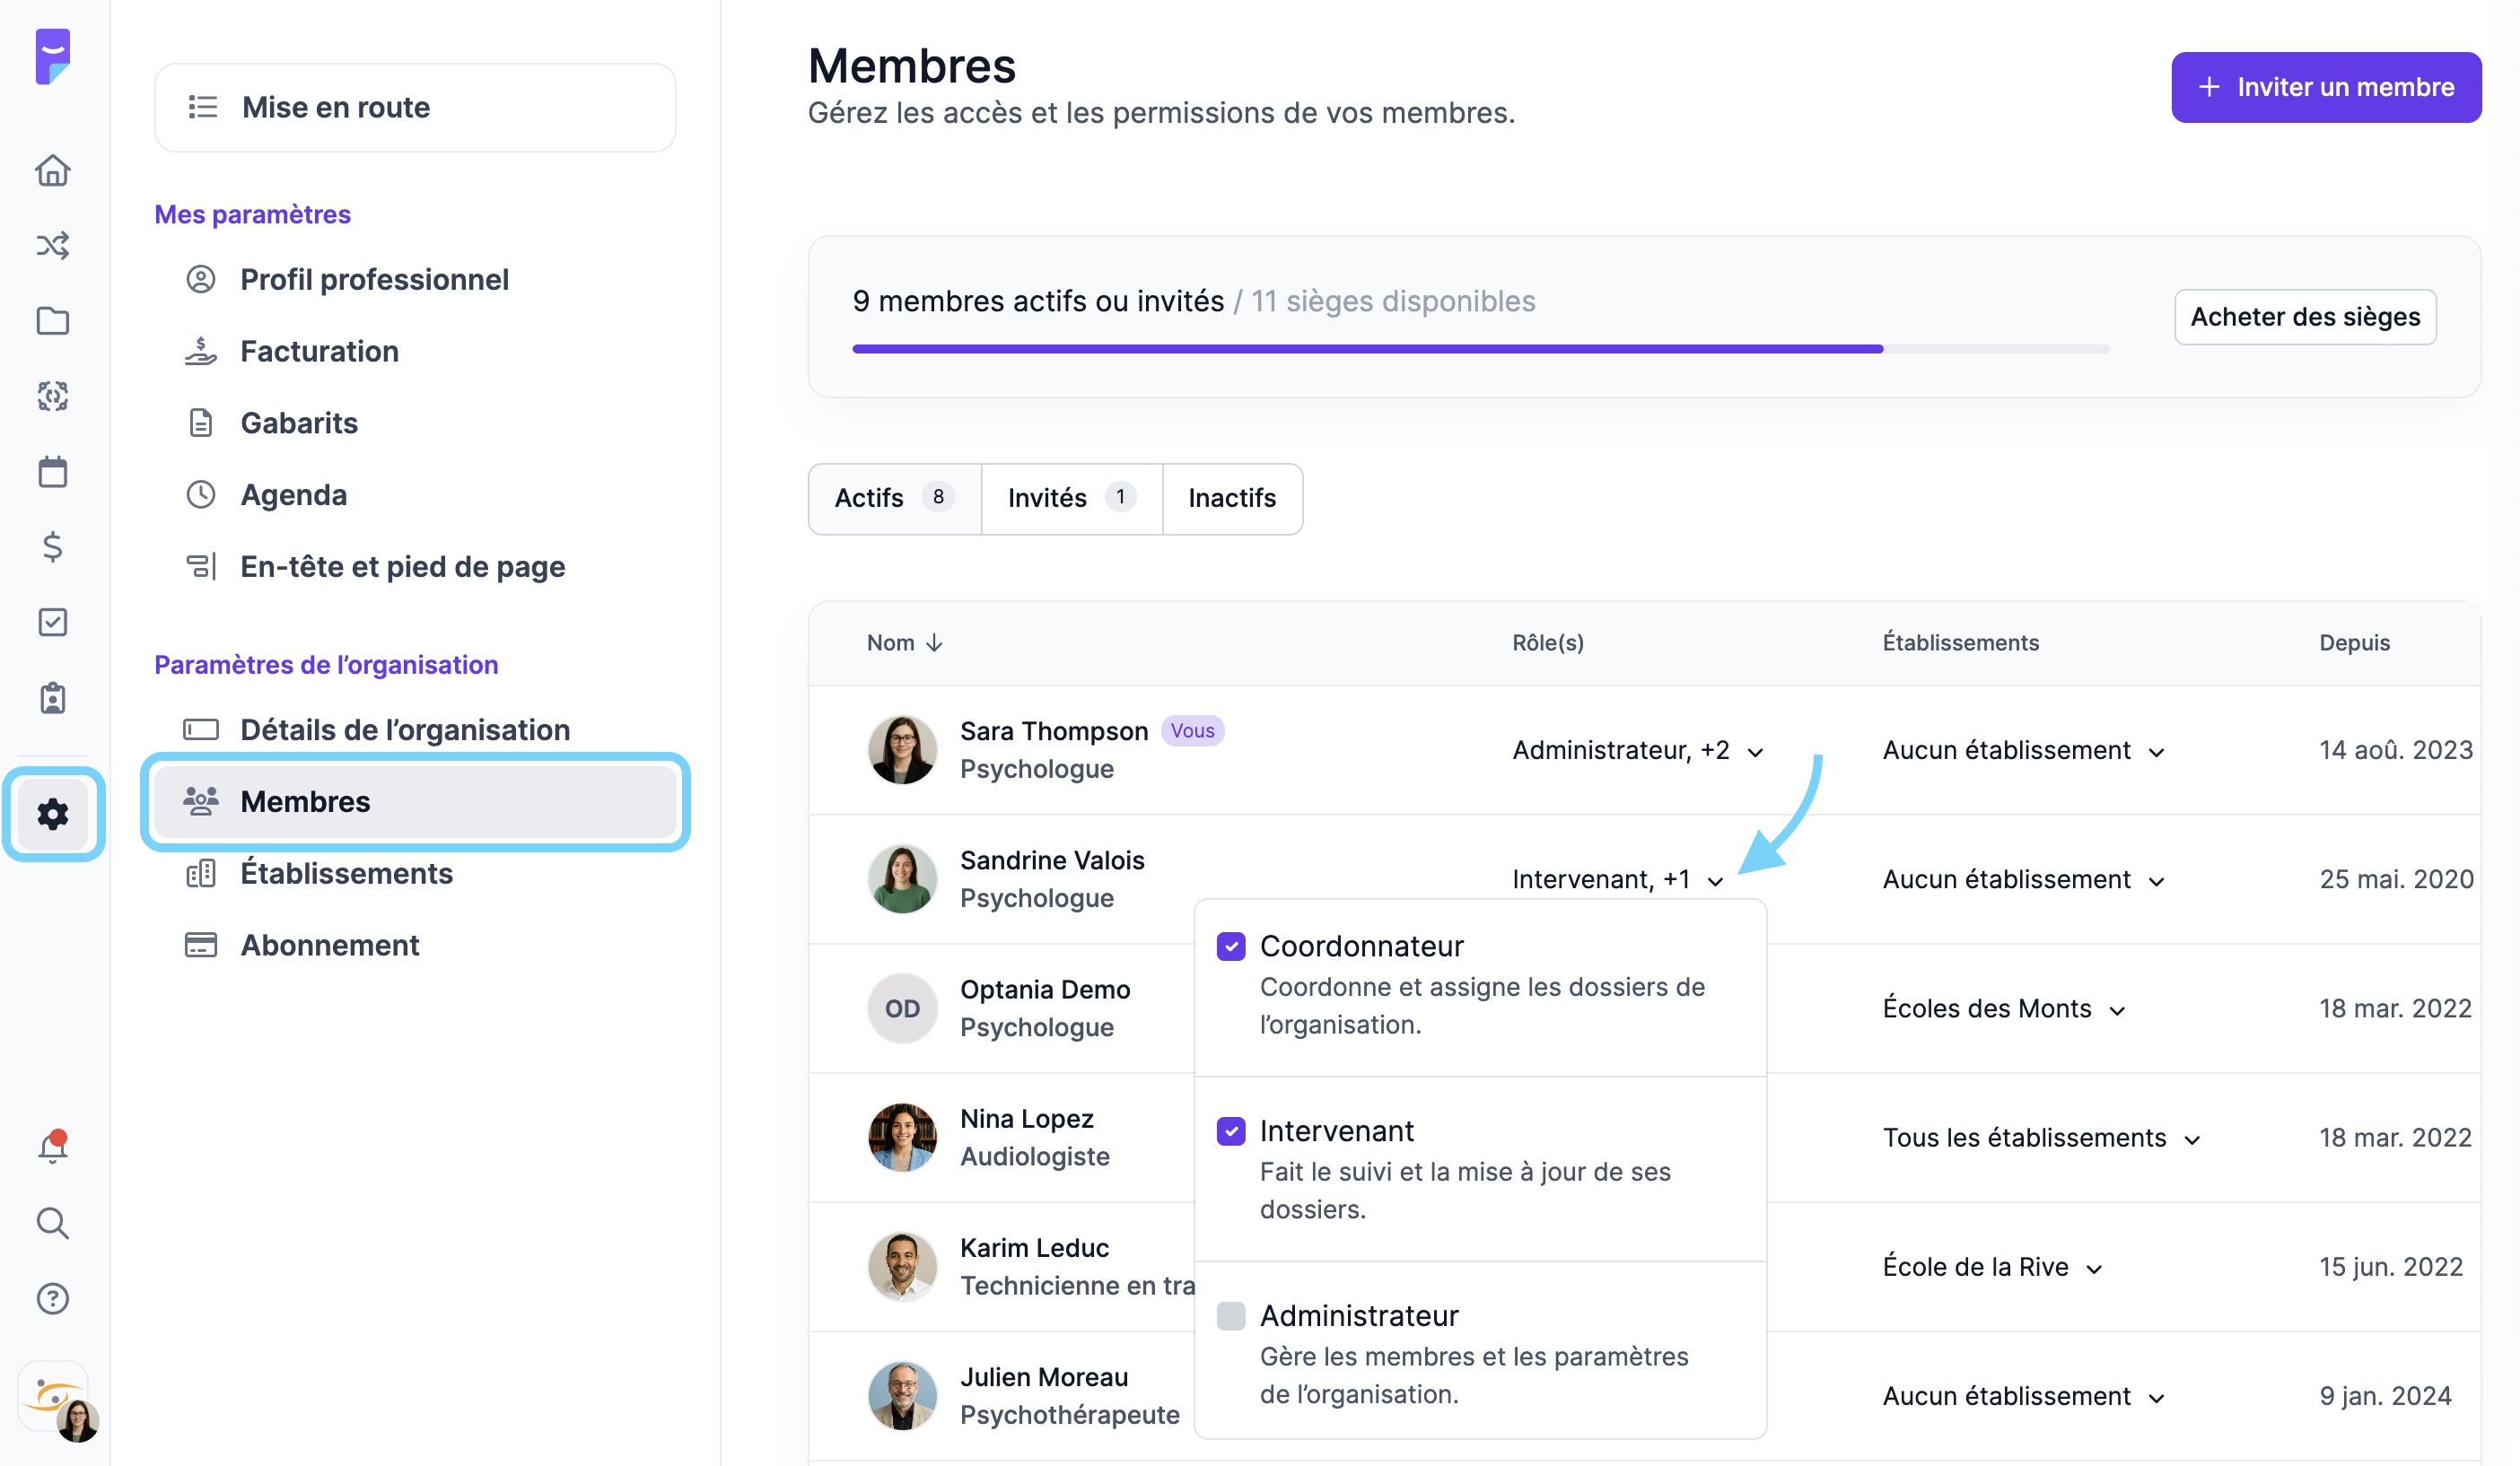Click the Nom sort arrow icon

(934, 643)
